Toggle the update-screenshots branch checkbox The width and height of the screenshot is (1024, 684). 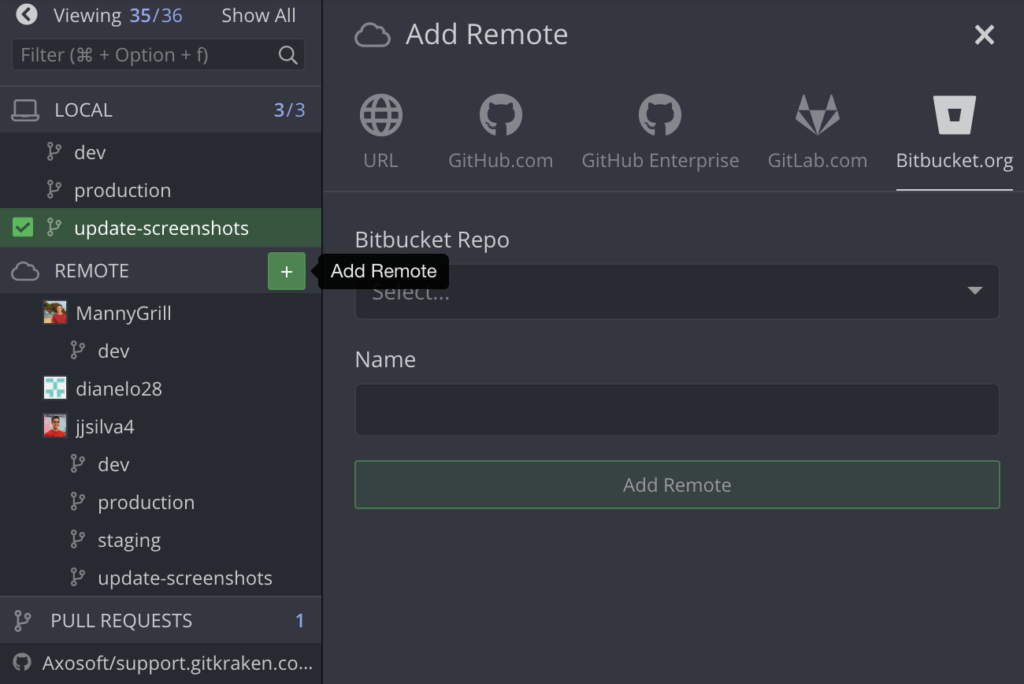coord(22,228)
